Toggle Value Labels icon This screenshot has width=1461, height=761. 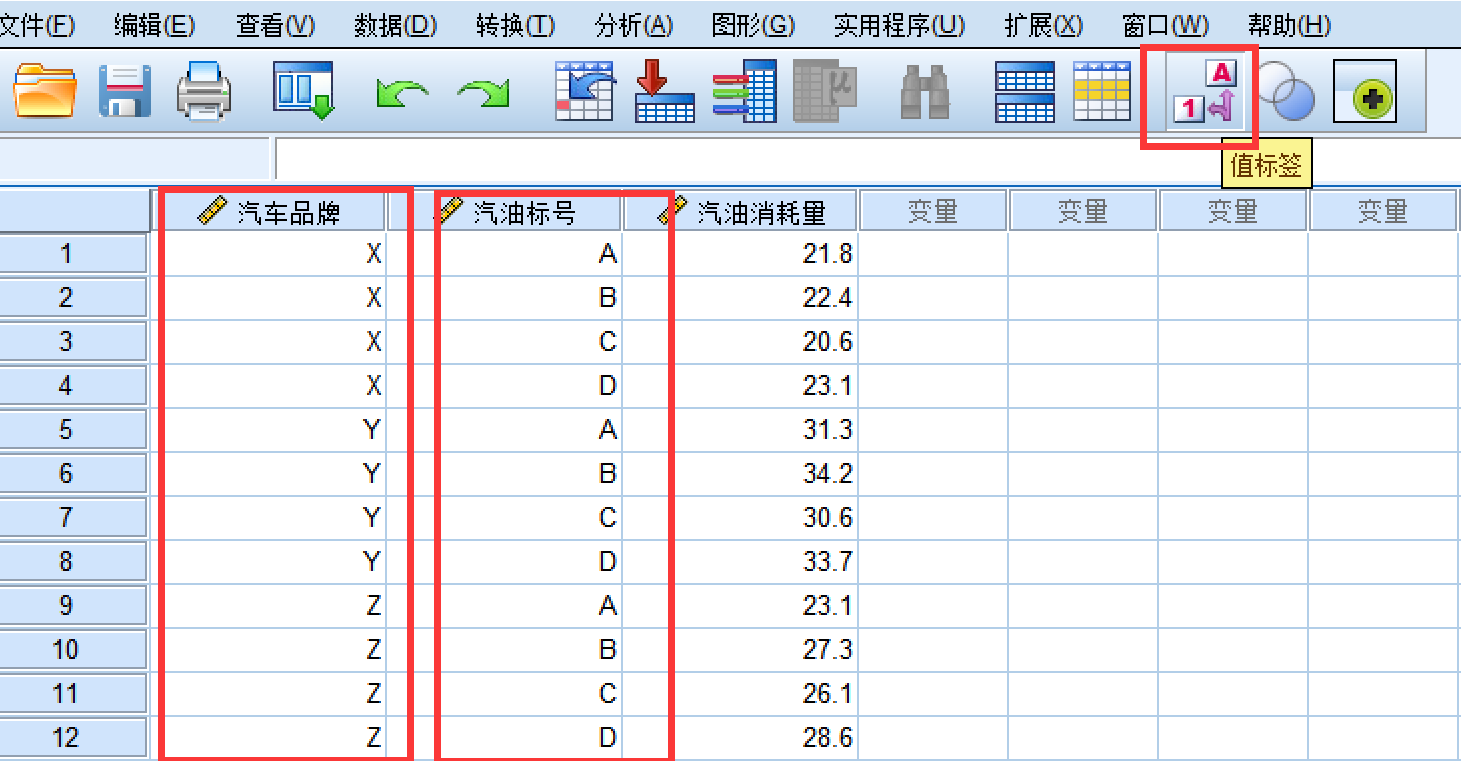1205,92
